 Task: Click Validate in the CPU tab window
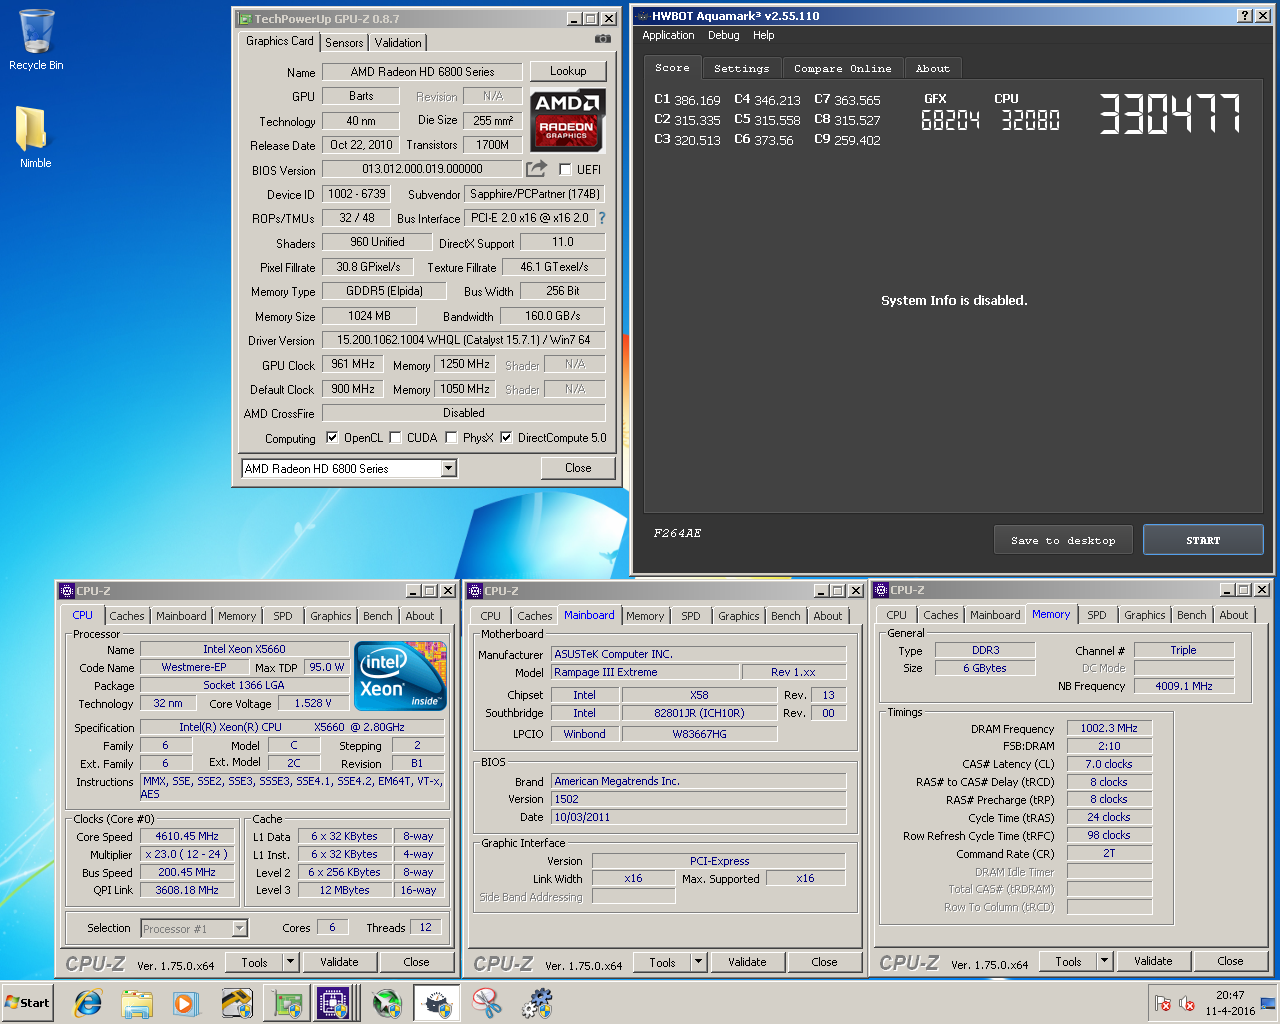[339, 962]
